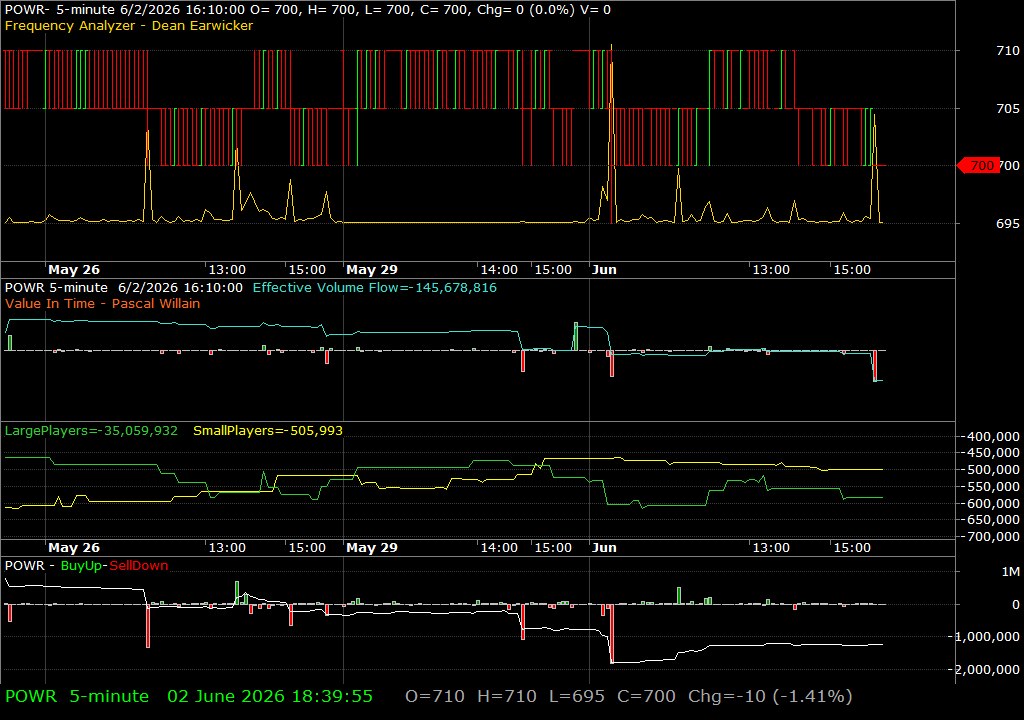Select 'May 26' on the price chart time axis
The image size is (1024, 720).
[x=74, y=270]
